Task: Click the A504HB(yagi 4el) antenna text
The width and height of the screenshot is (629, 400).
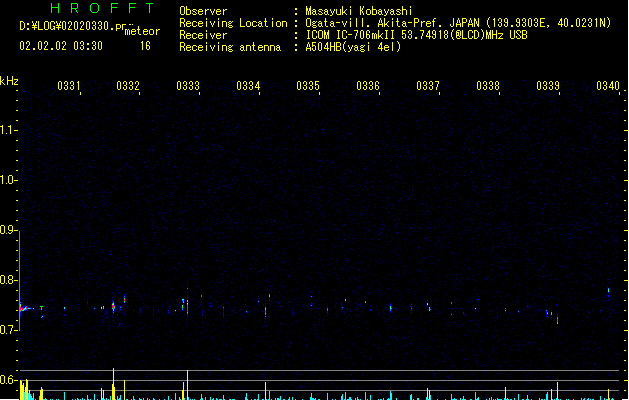Action: coord(353,47)
